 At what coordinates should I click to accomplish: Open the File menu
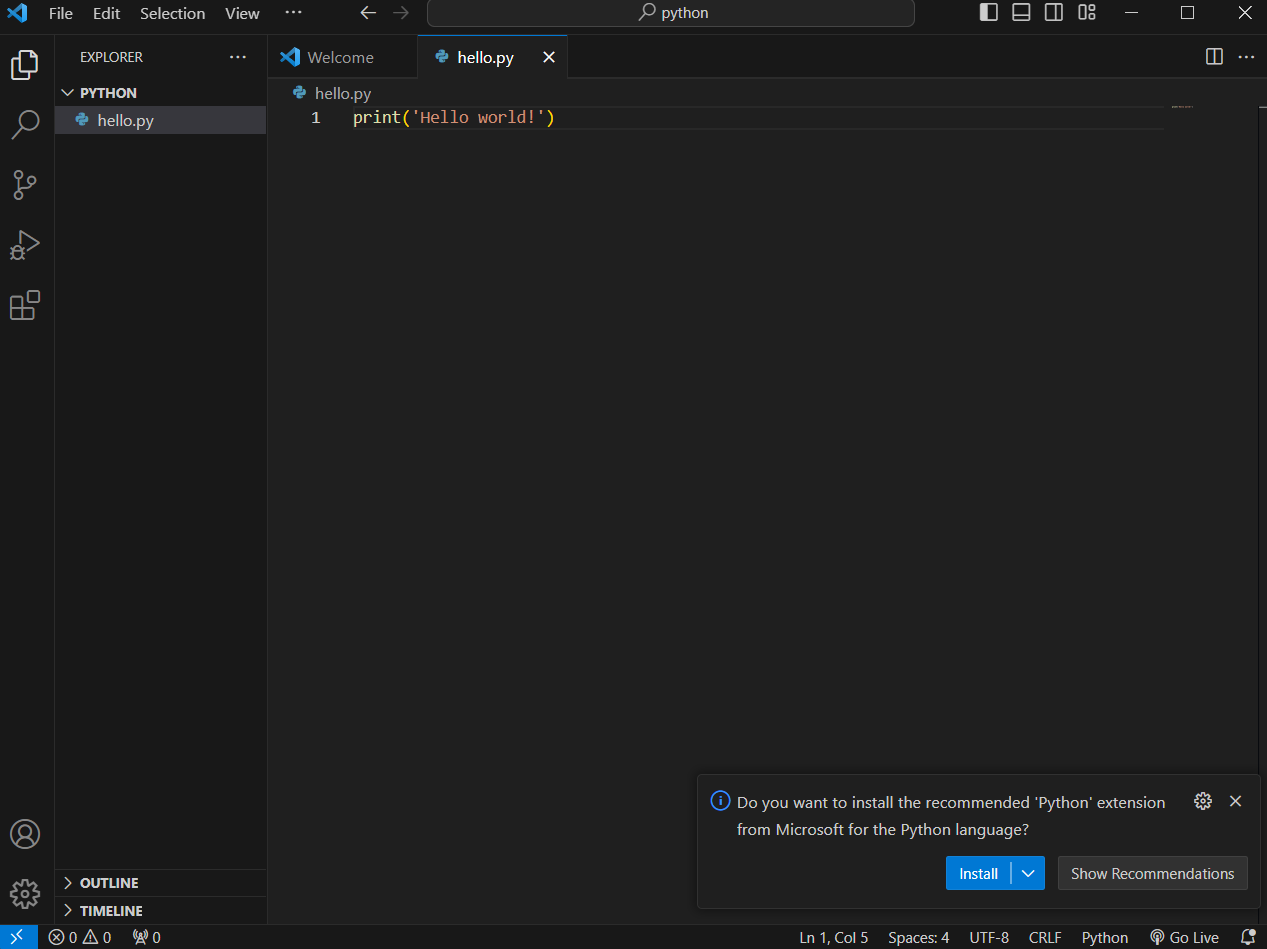[x=61, y=13]
